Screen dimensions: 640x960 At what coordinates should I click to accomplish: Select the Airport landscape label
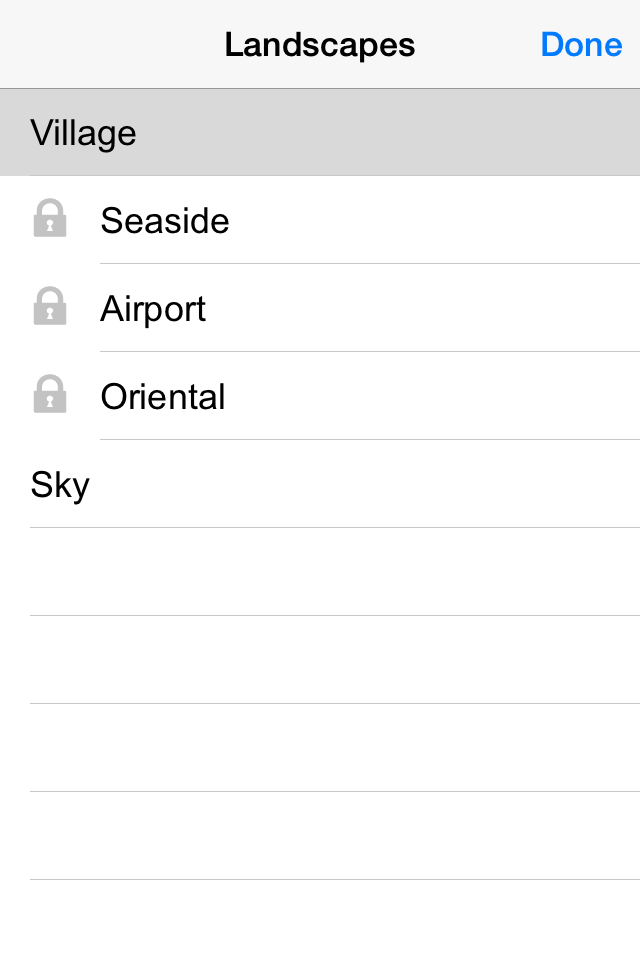153,309
